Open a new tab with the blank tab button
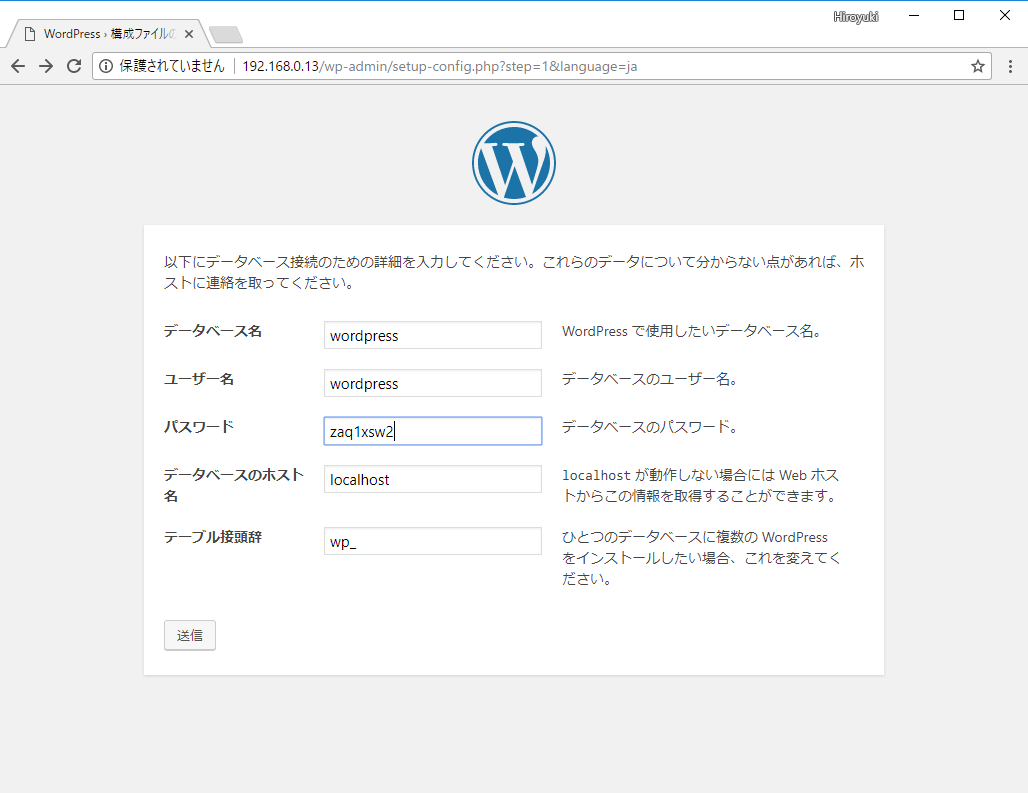 pyautogui.click(x=226, y=35)
